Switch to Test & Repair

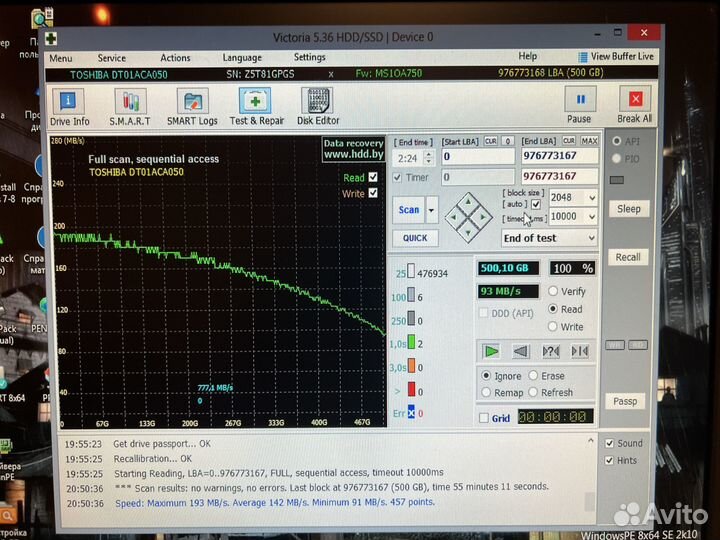pyautogui.click(x=256, y=107)
